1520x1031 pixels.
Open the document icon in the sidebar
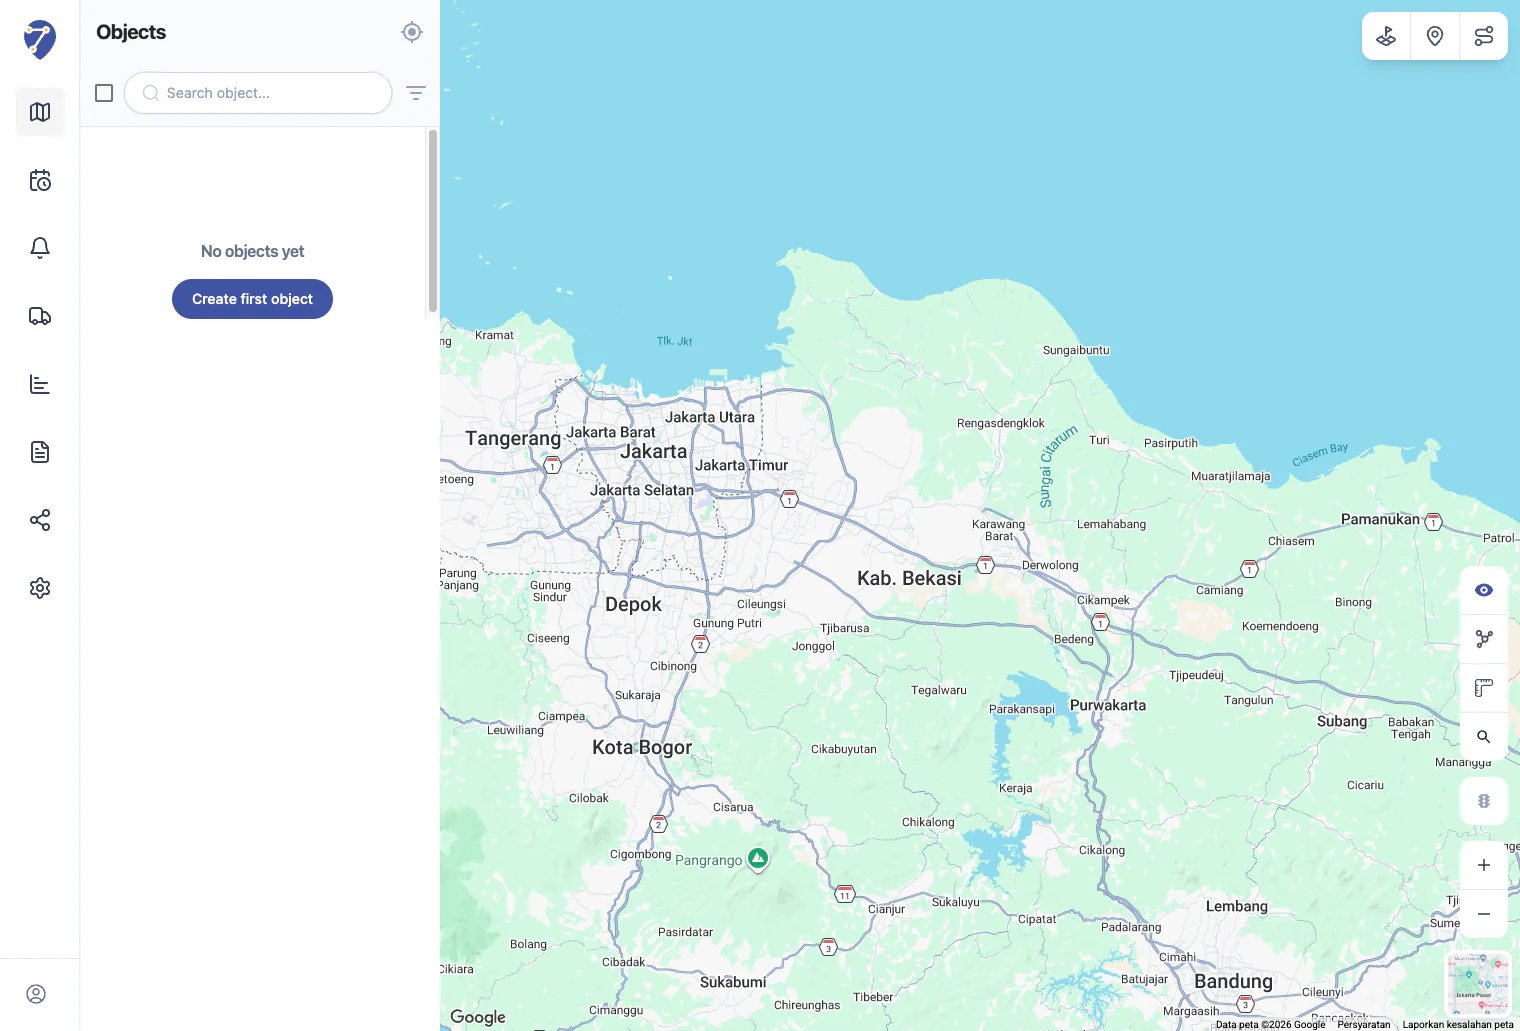tap(40, 452)
